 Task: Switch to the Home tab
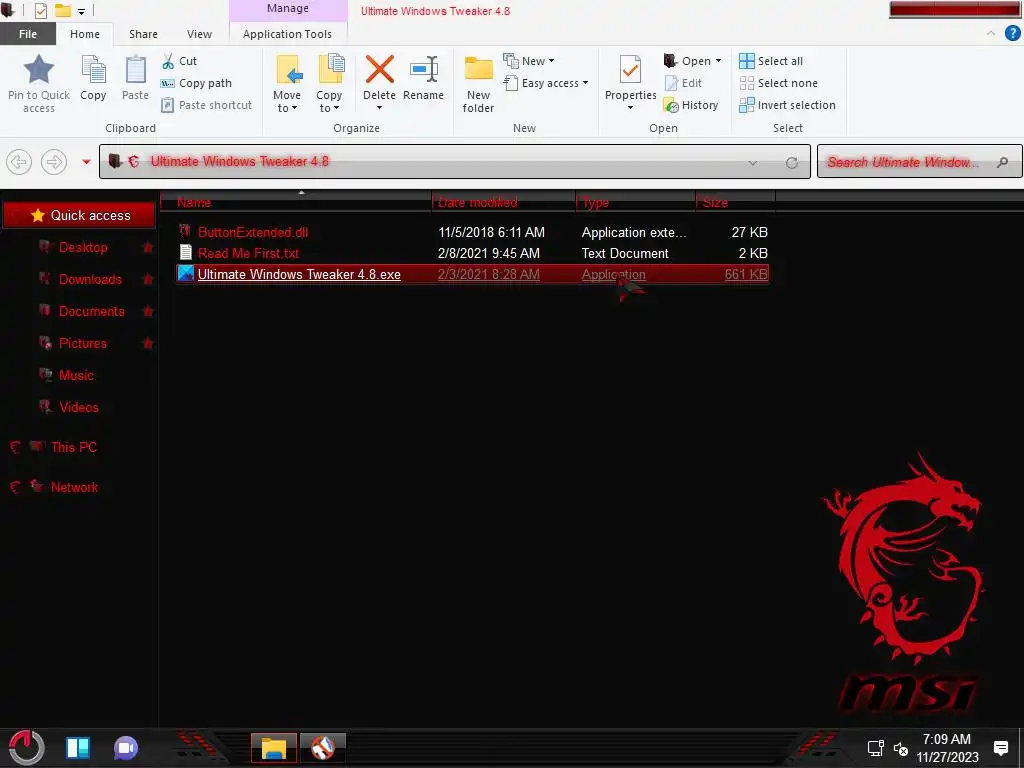pos(85,34)
